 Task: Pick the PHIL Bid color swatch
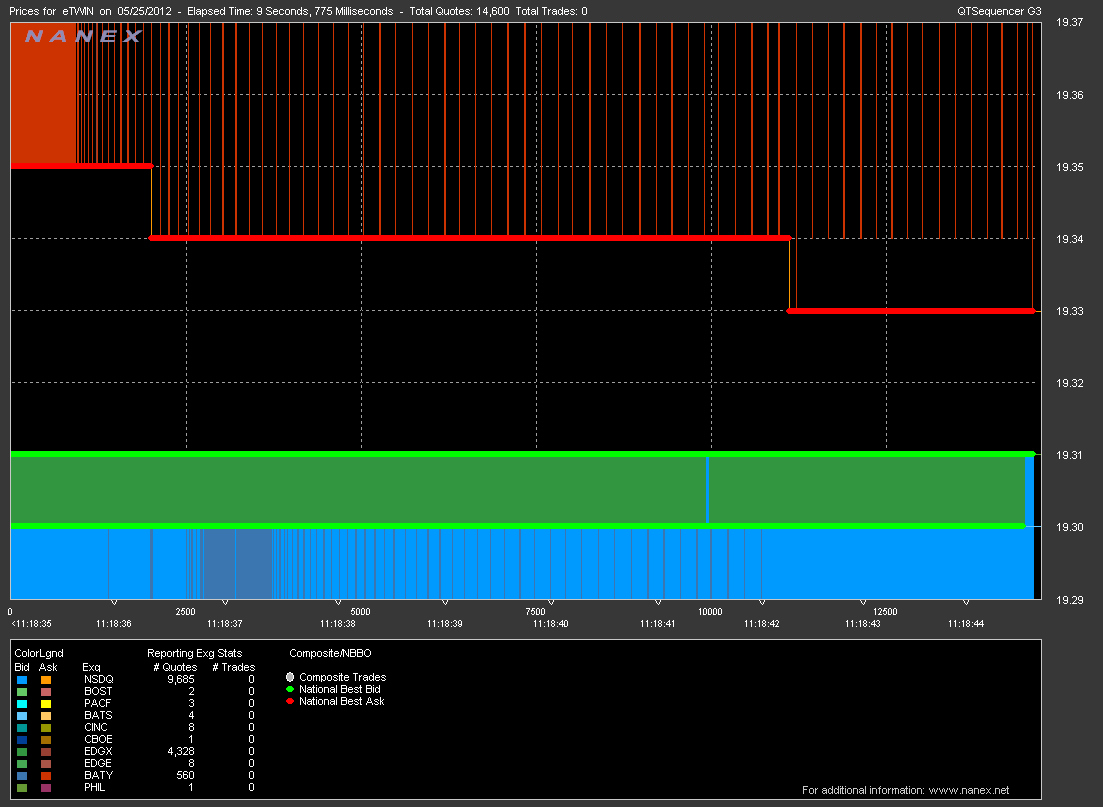click(22, 788)
